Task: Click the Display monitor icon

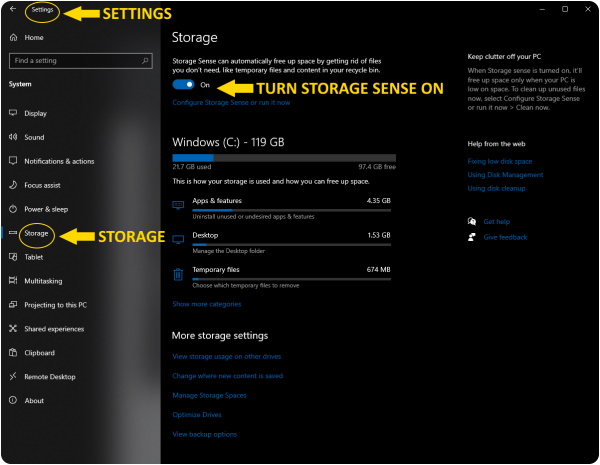Action: [x=13, y=113]
